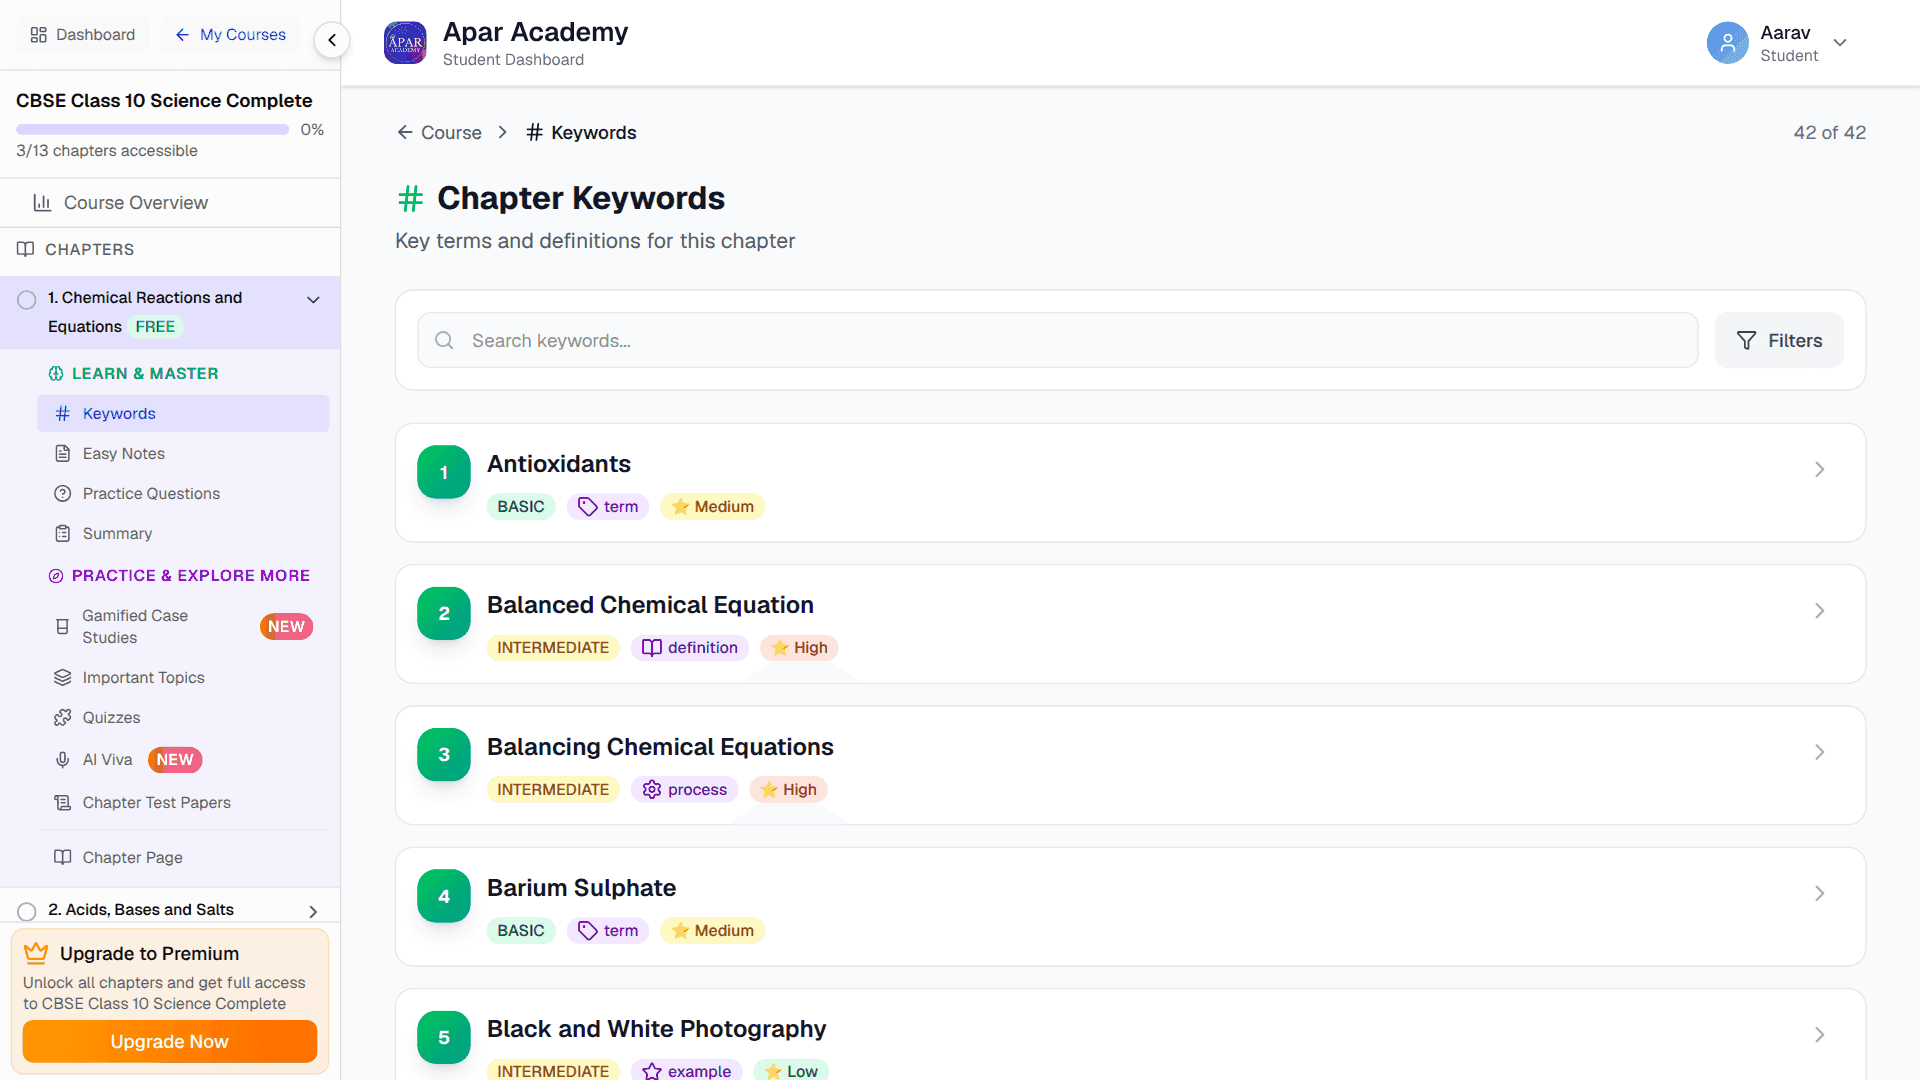The image size is (1920, 1080).
Task: Click the Medium star badge on Barium Sulphate
Action: click(x=713, y=931)
